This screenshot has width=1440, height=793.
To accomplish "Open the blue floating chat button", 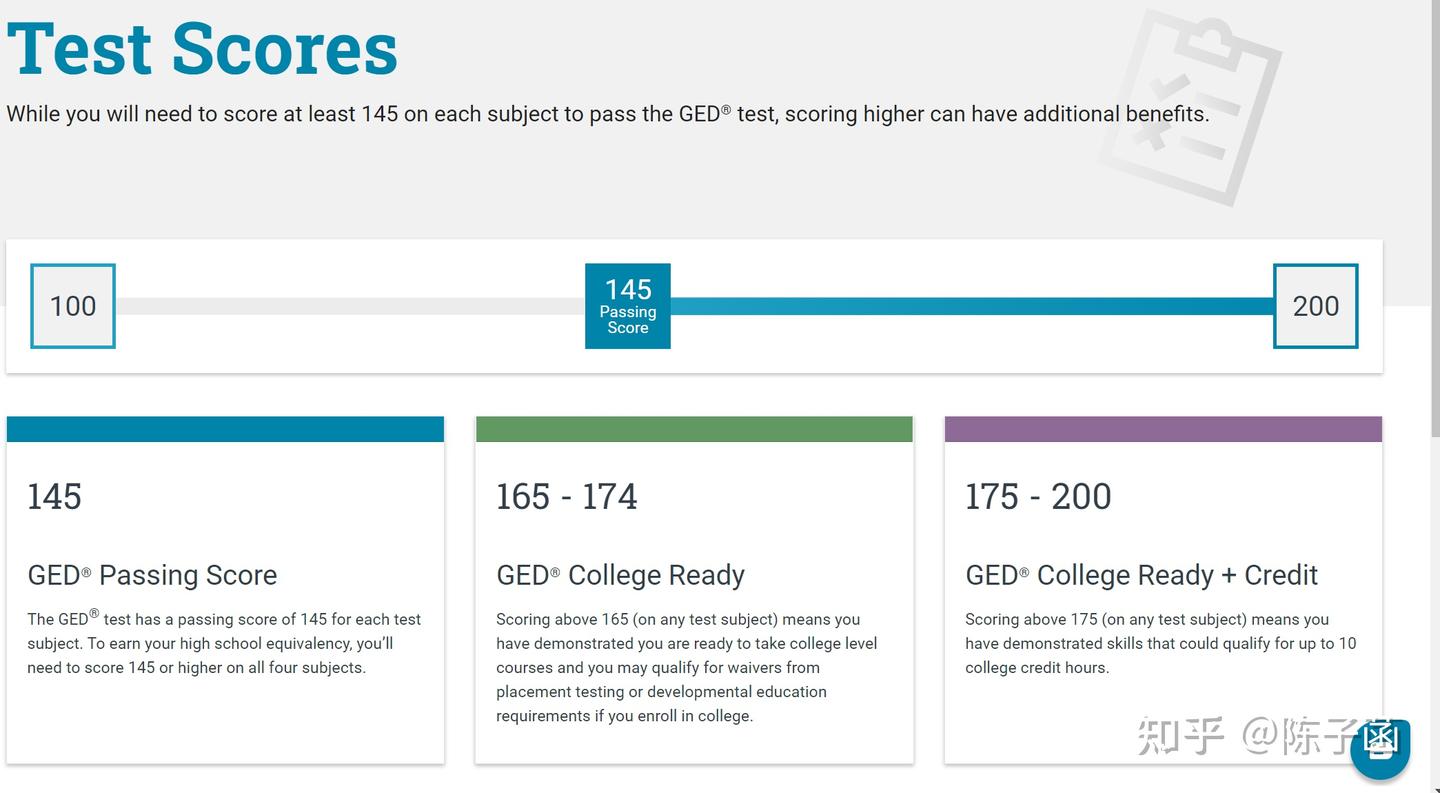I will pyautogui.click(x=1380, y=751).
